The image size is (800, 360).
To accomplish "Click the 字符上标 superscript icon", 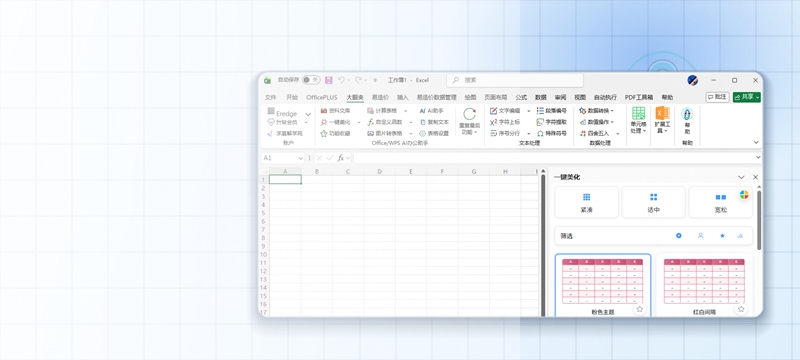I will tap(493, 122).
